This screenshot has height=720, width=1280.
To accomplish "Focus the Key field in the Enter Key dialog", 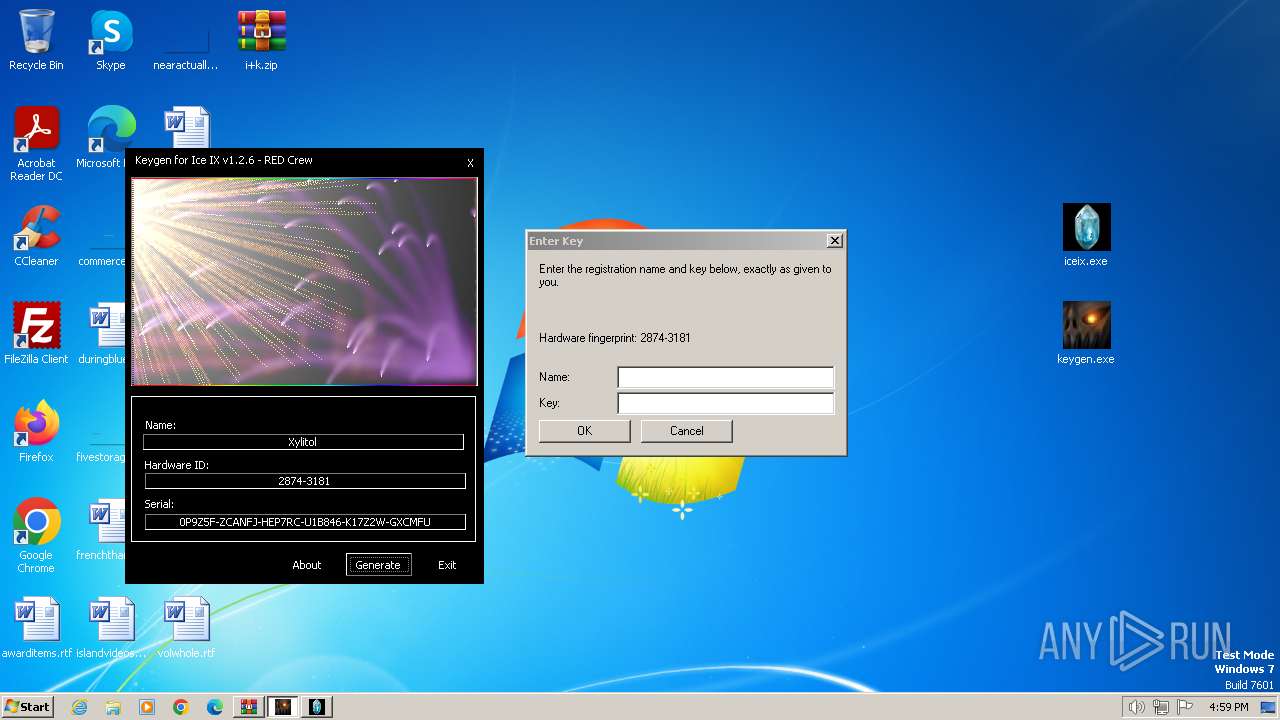I will coord(725,403).
